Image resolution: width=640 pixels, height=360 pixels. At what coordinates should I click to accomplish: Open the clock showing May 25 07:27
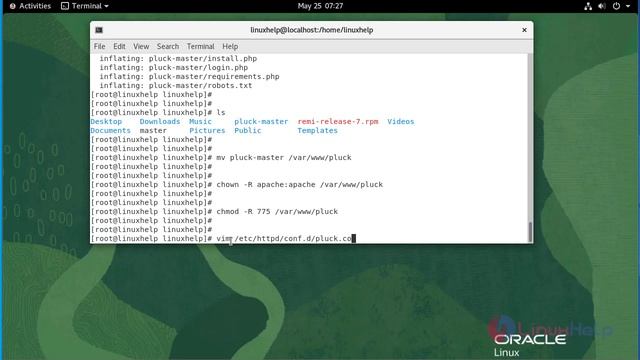coord(320,6)
